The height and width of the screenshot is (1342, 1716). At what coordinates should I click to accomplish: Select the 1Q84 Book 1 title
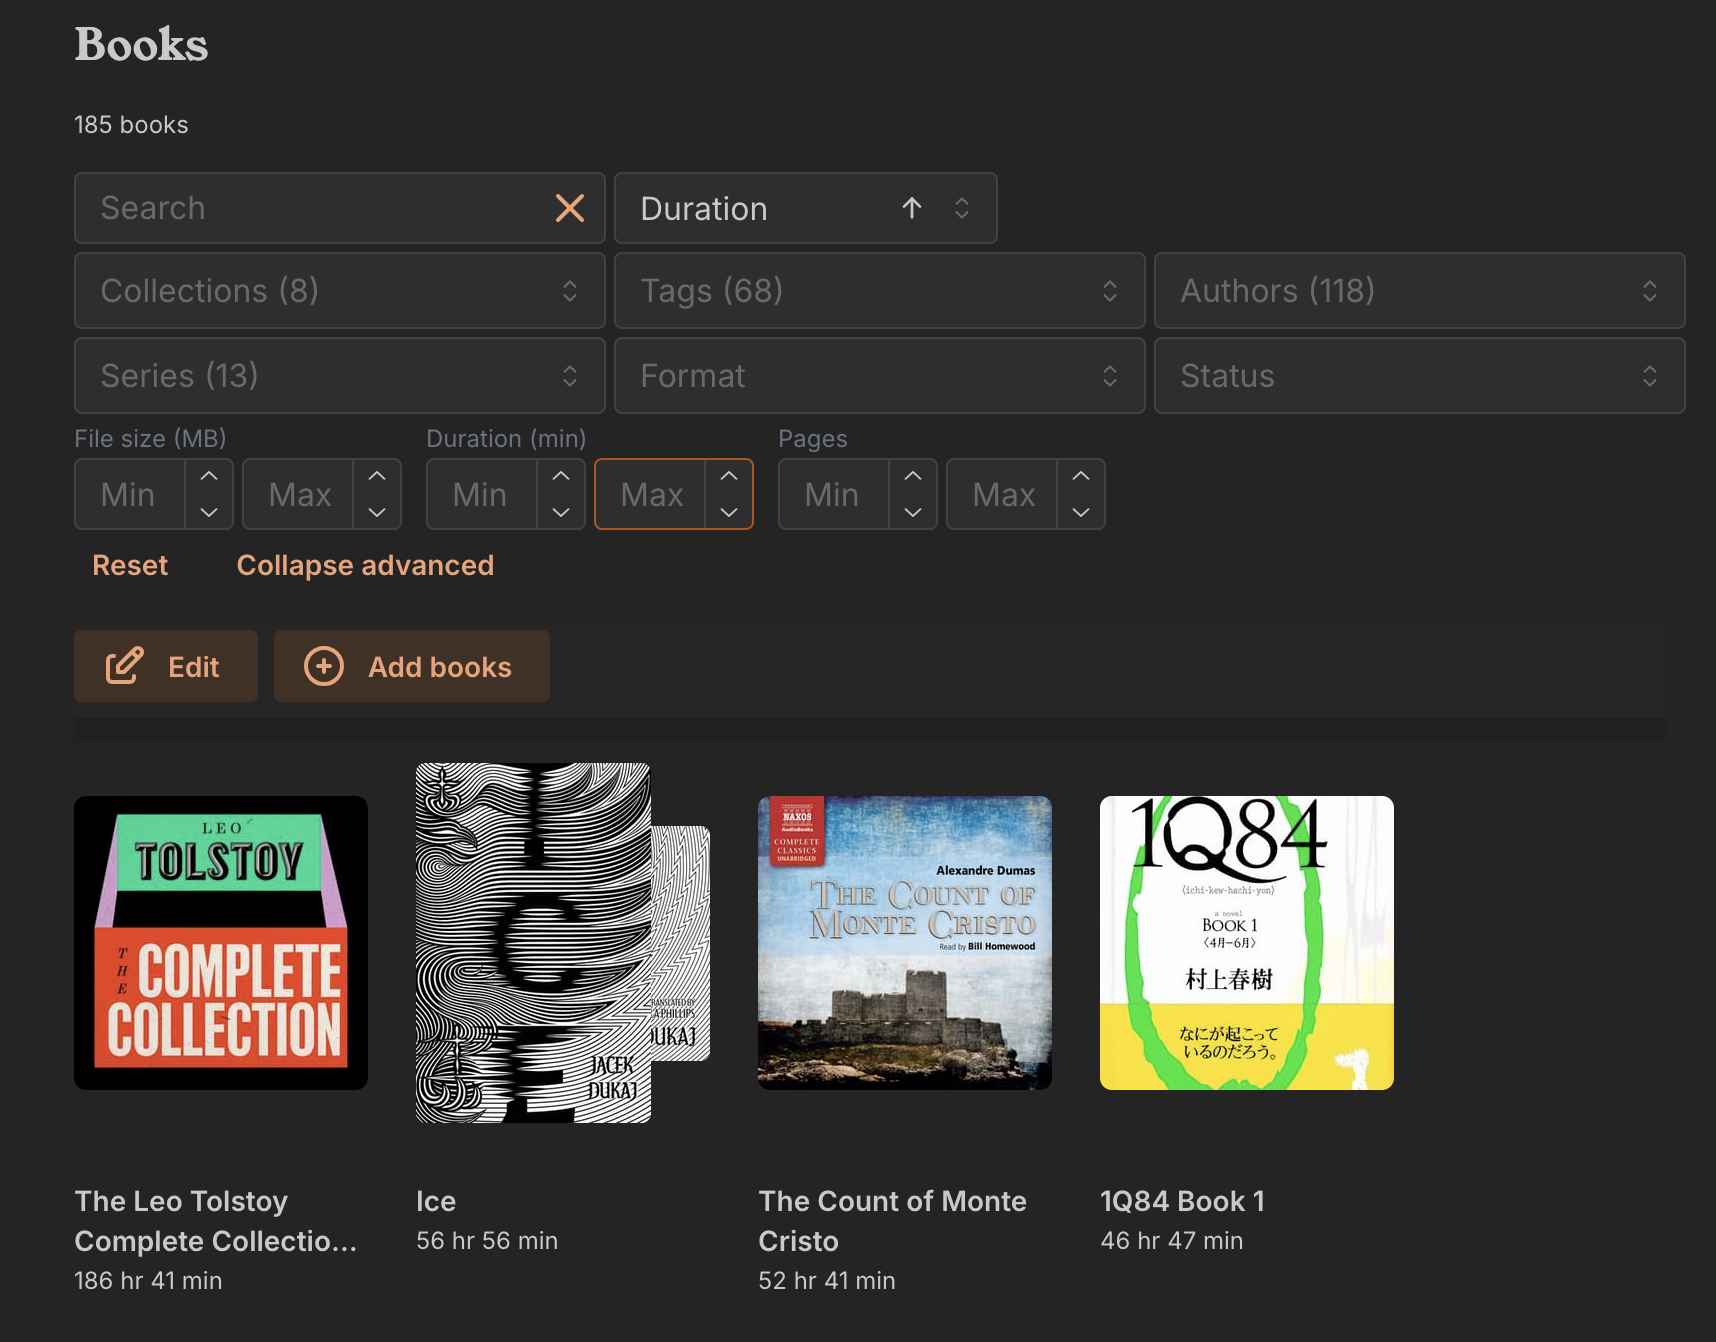pyautogui.click(x=1183, y=1201)
